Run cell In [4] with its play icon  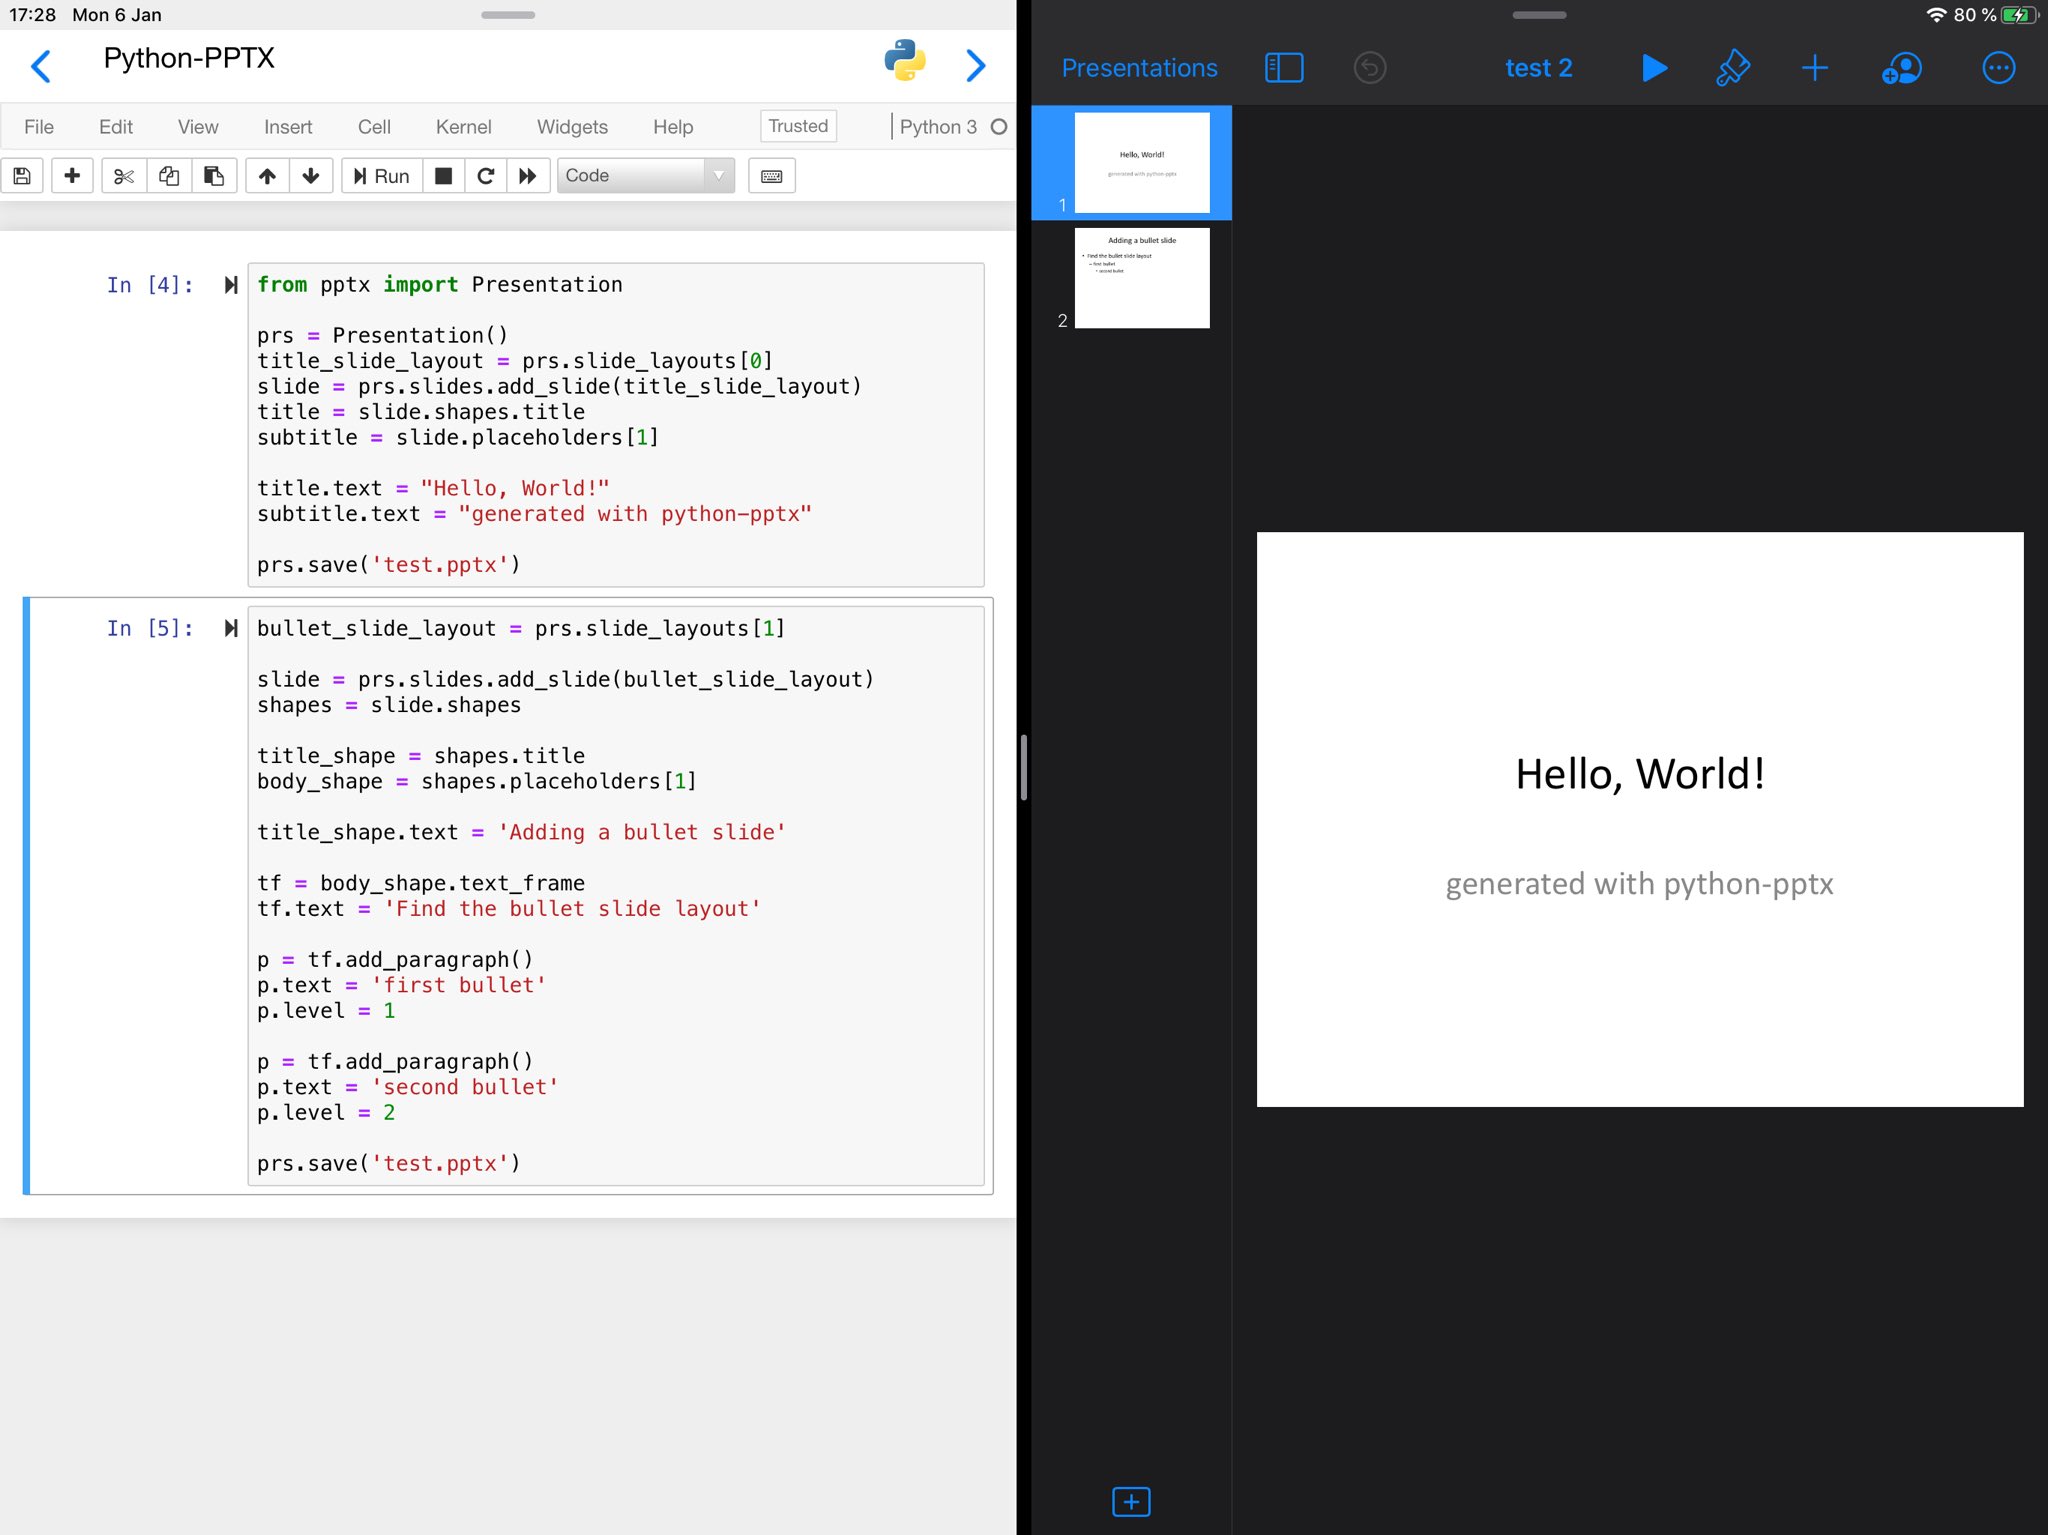(x=231, y=285)
